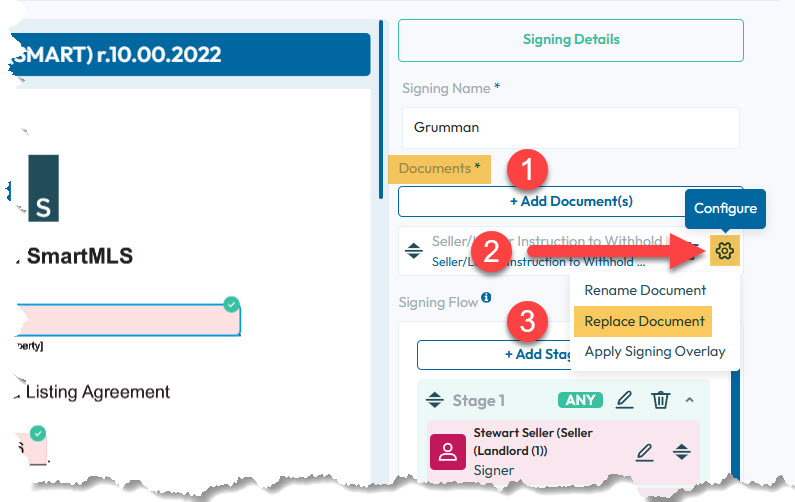Click the Add Document(s) button
Screen dimensions: 795x502
(x=570, y=201)
